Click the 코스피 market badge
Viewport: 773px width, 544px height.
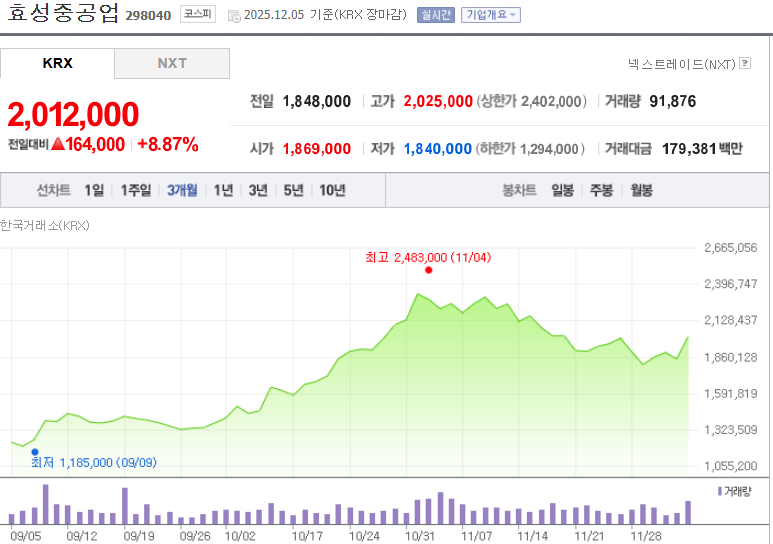(x=198, y=14)
